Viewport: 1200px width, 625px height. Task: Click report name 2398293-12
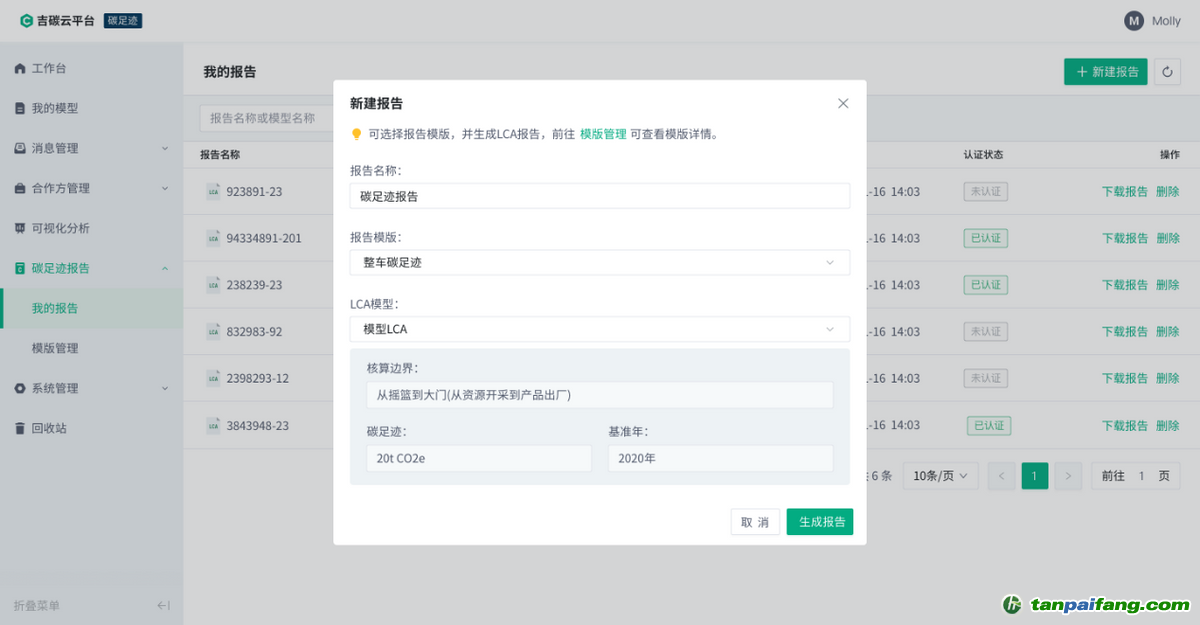coord(258,378)
